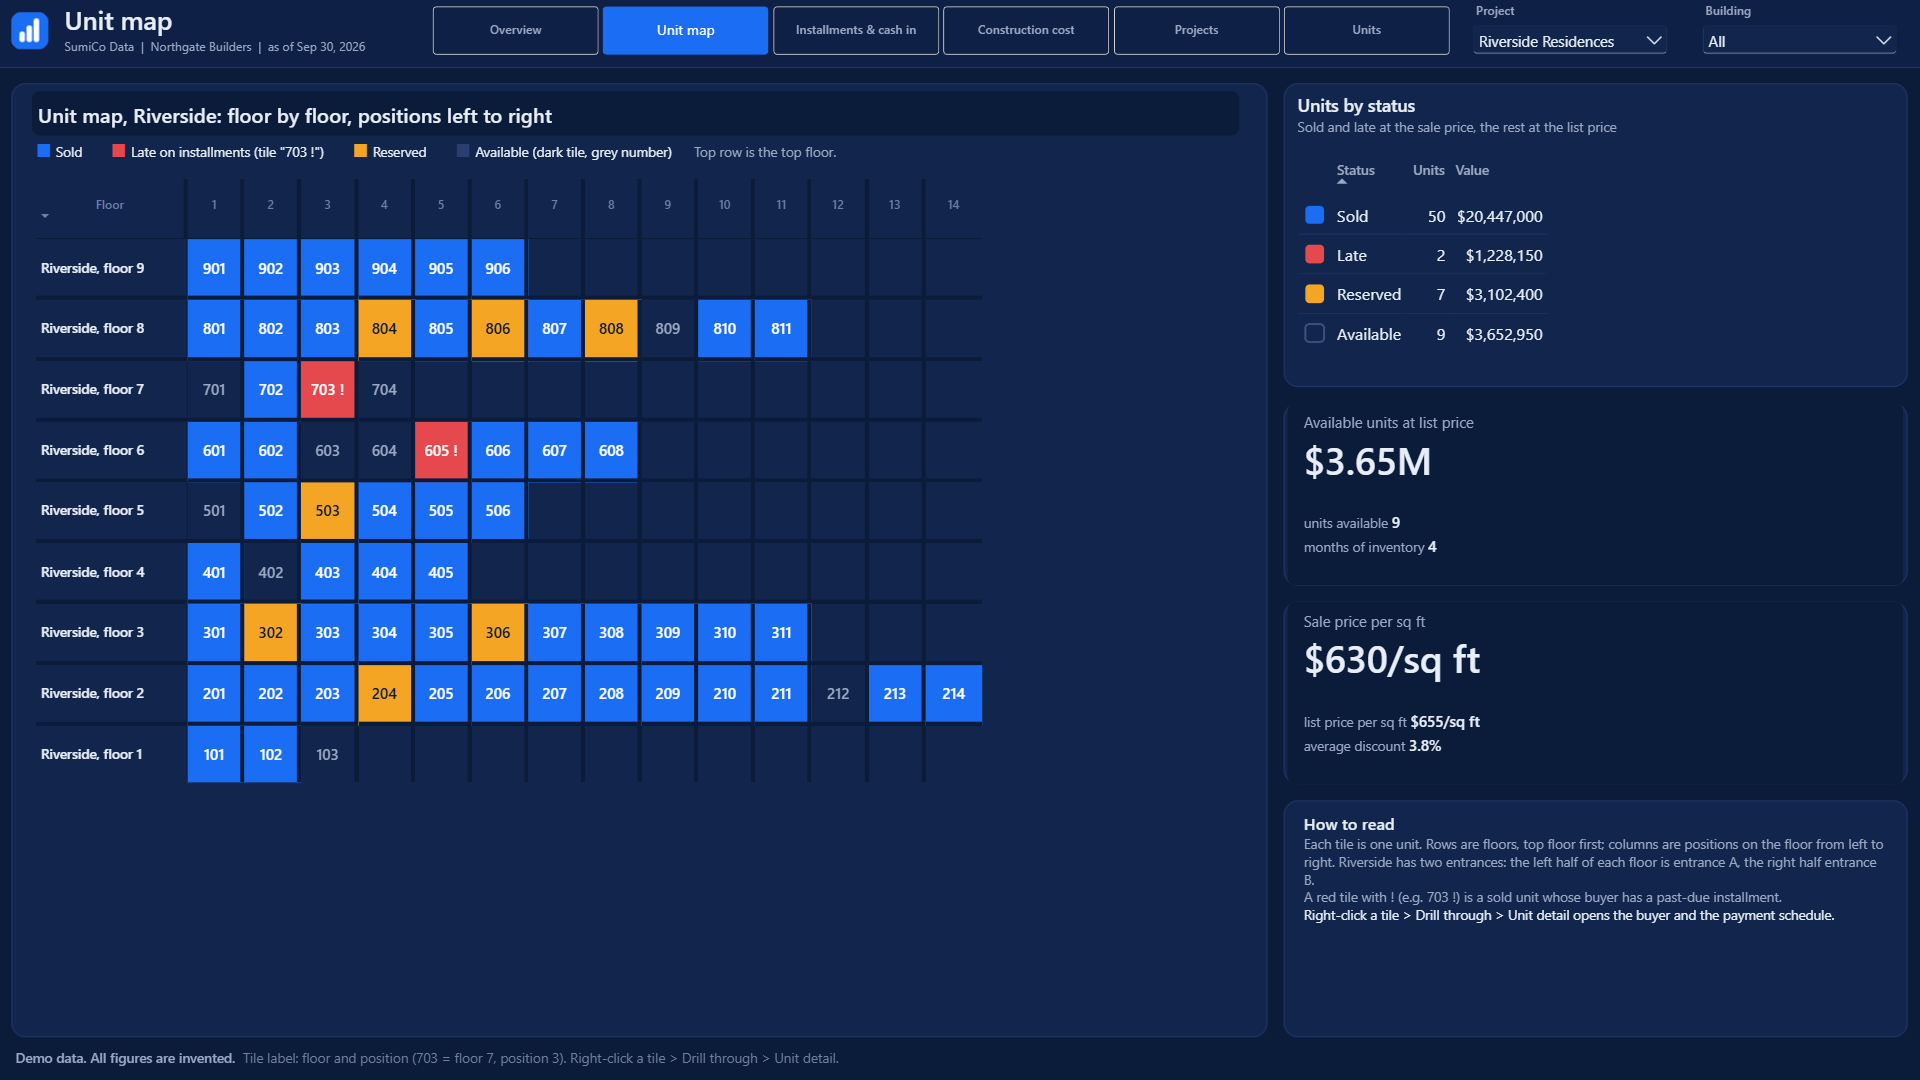Click the $3.65M available units value
This screenshot has height=1080, width=1920.
[1367, 462]
